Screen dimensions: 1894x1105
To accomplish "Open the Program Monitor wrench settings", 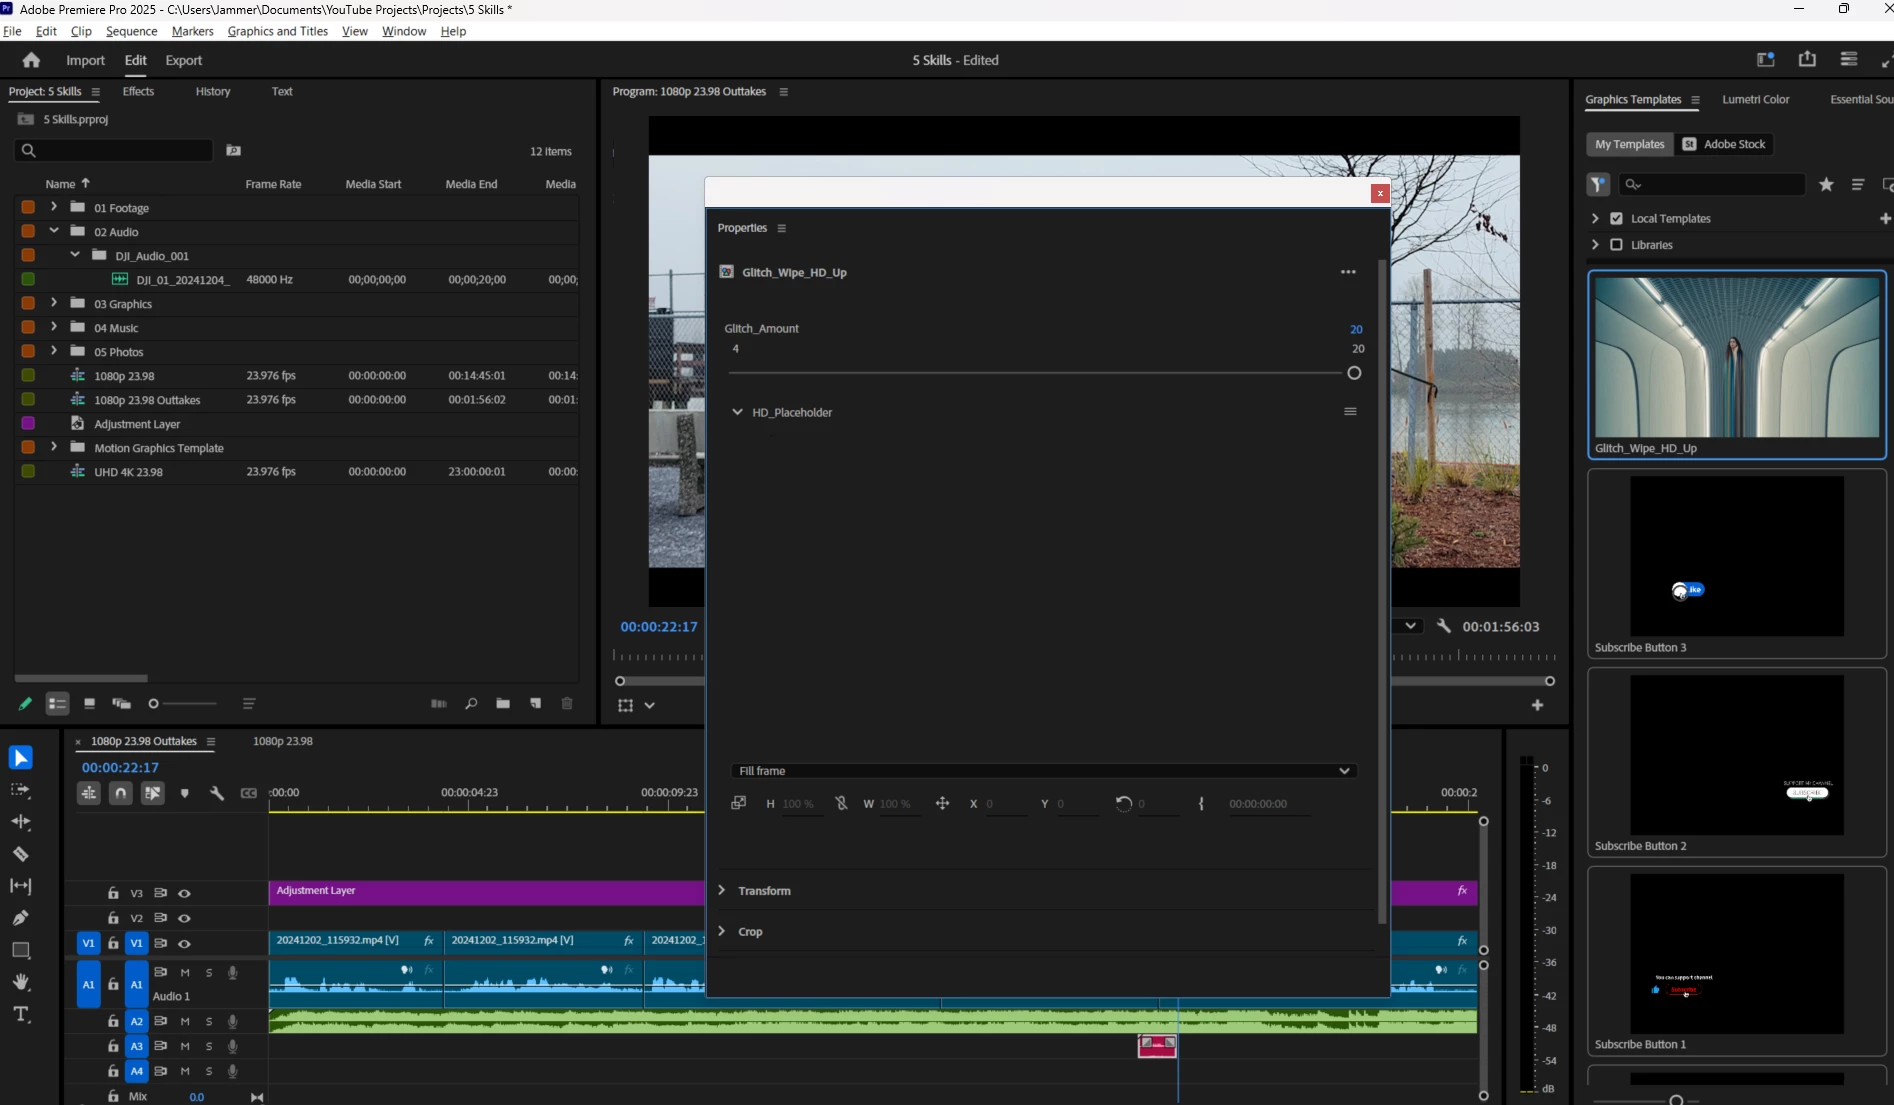I will pyautogui.click(x=1443, y=626).
